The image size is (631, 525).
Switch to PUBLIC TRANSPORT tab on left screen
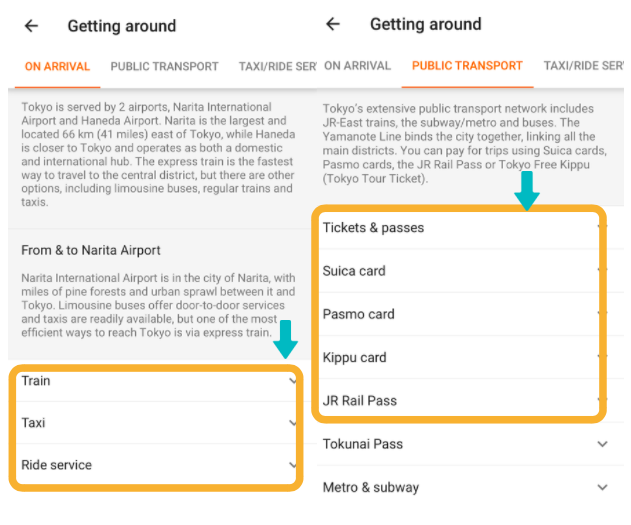(x=165, y=66)
